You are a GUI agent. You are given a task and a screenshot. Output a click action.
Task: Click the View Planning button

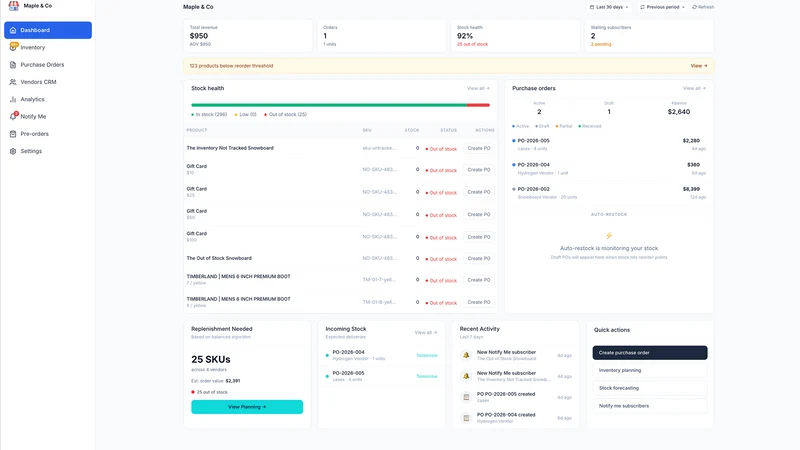247,407
